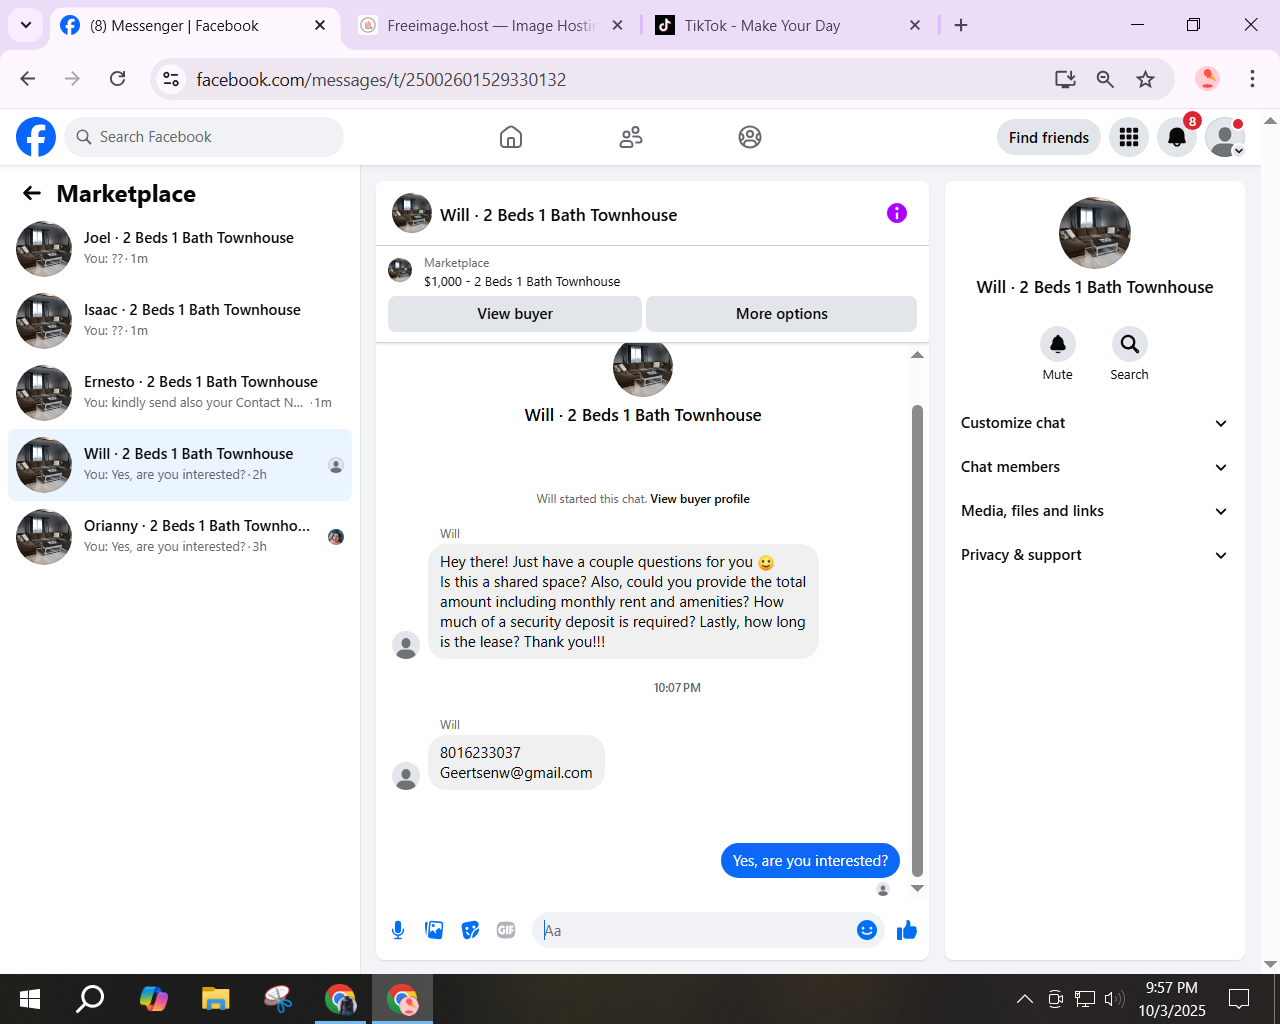
Task: Open the taskbar clock showing 9:57 PM
Action: click(x=1172, y=999)
